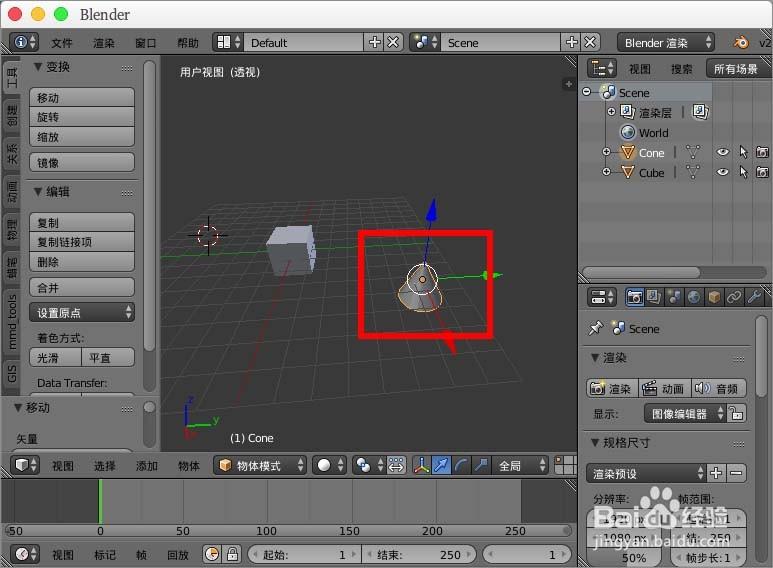The width and height of the screenshot is (773, 568).
Task: Toggle Cube selectability arrow icon
Action: pyautogui.click(x=743, y=172)
